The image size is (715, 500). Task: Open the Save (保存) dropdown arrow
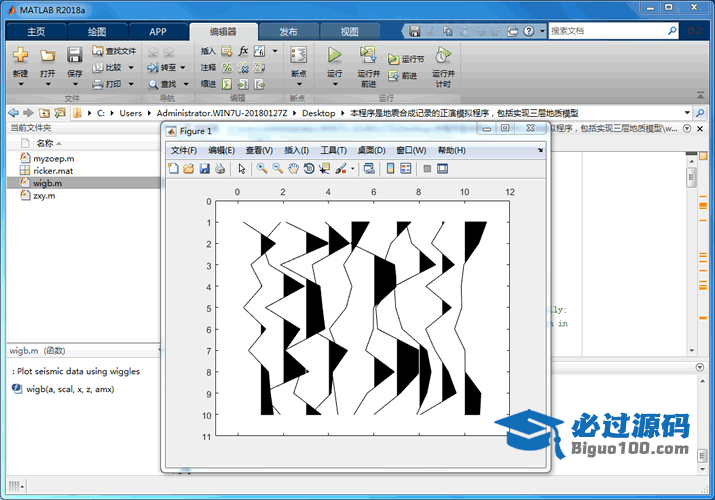(75, 84)
